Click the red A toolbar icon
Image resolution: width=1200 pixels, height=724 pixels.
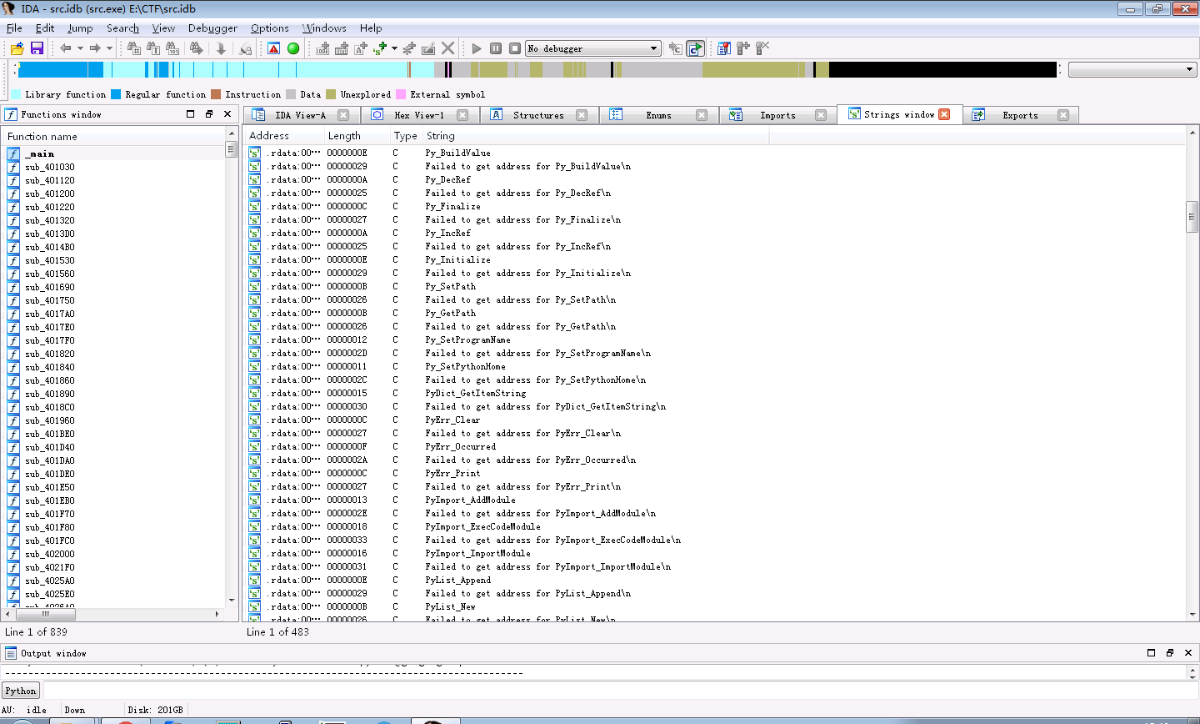(273, 48)
